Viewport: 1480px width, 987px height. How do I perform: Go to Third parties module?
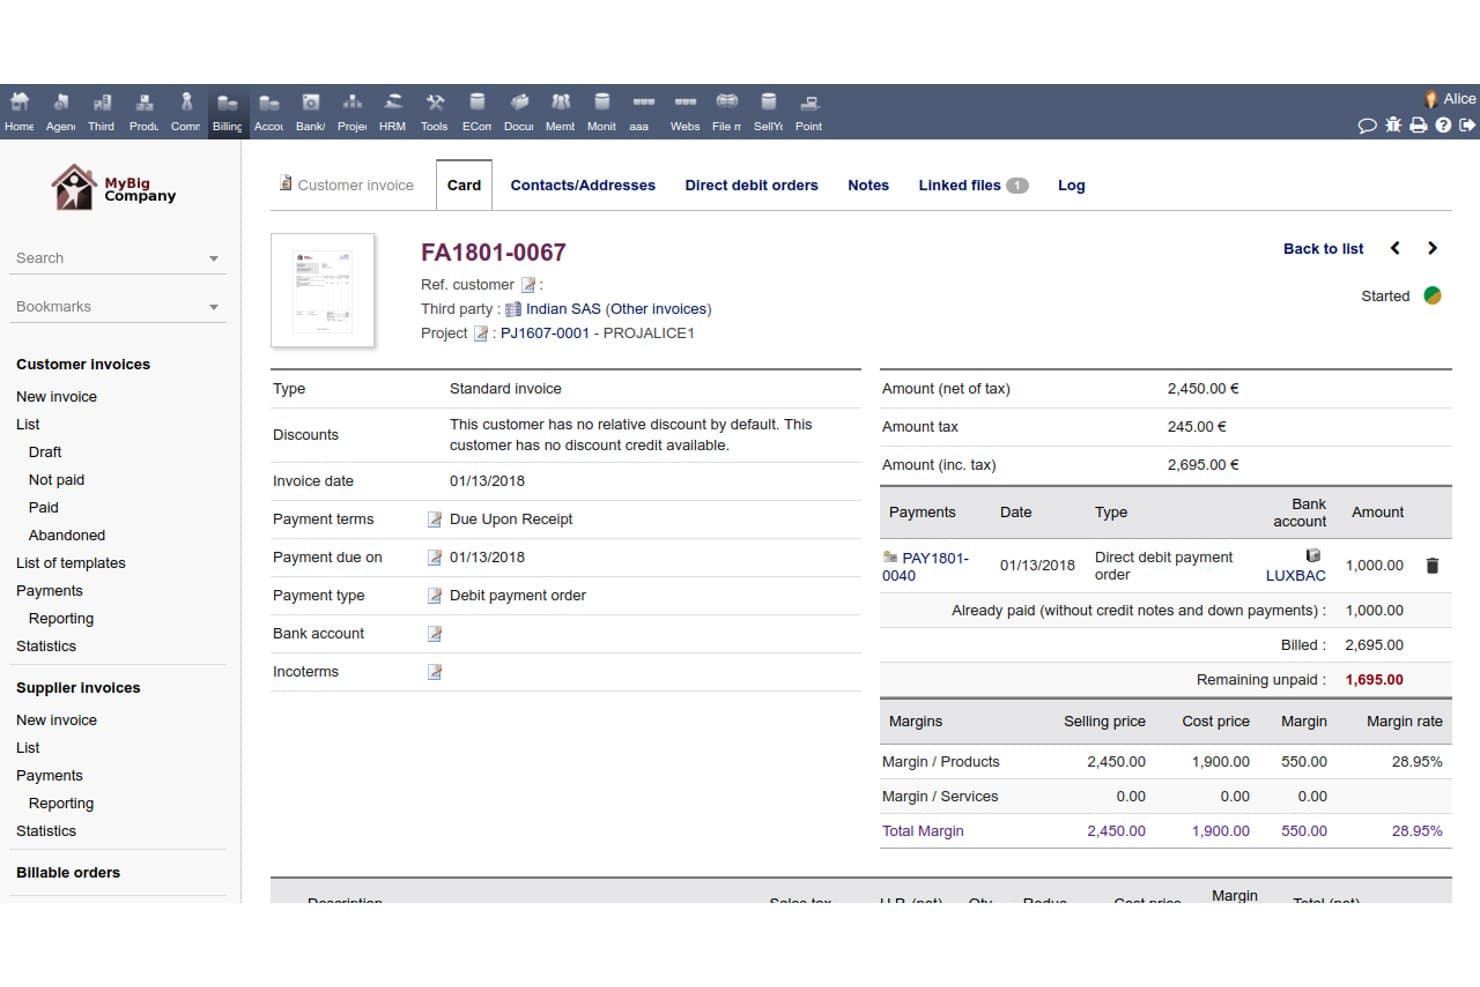(101, 111)
